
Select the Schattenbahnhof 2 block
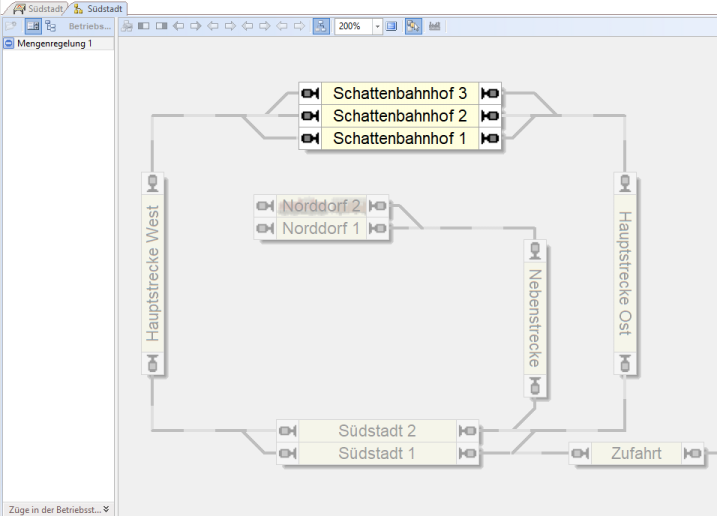point(400,116)
